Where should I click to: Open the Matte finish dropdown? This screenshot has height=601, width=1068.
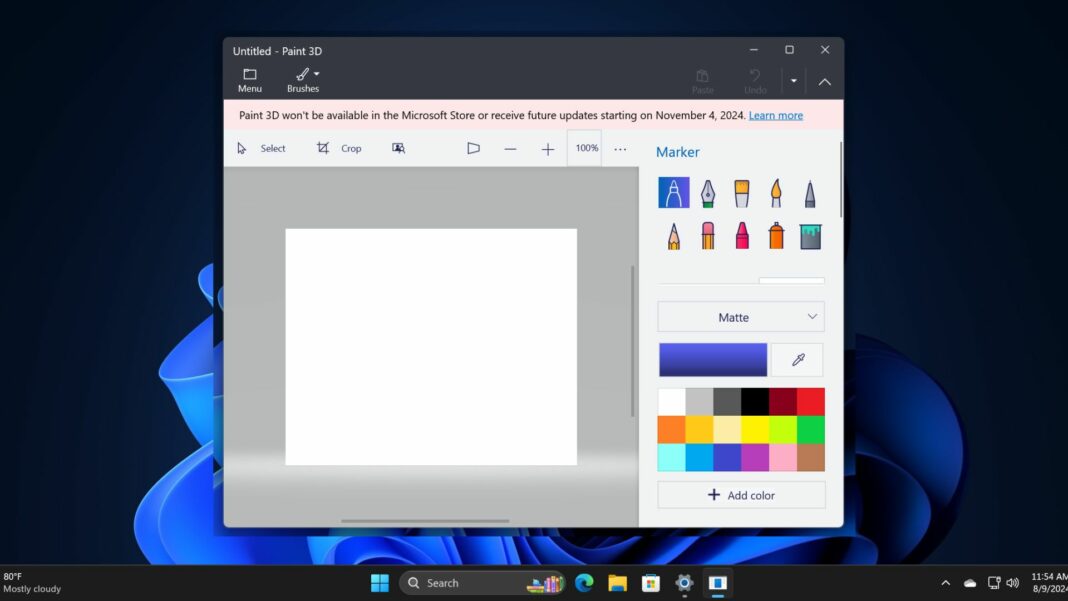coord(740,316)
